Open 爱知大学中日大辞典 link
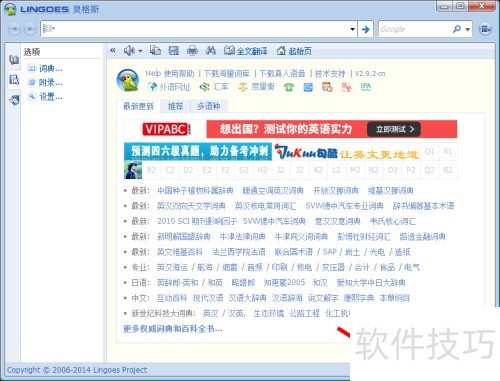This screenshot has width=500, height=381. 371,283
